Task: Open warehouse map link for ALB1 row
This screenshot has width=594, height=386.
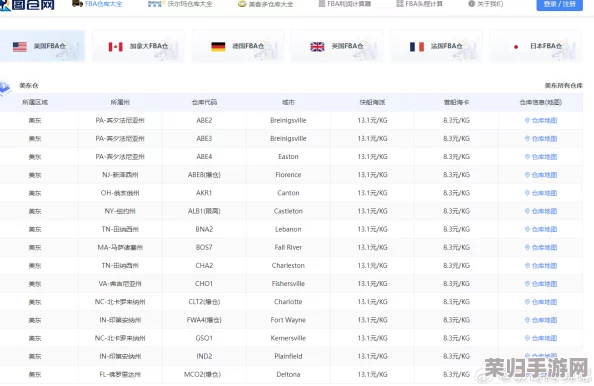Action: coord(541,211)
